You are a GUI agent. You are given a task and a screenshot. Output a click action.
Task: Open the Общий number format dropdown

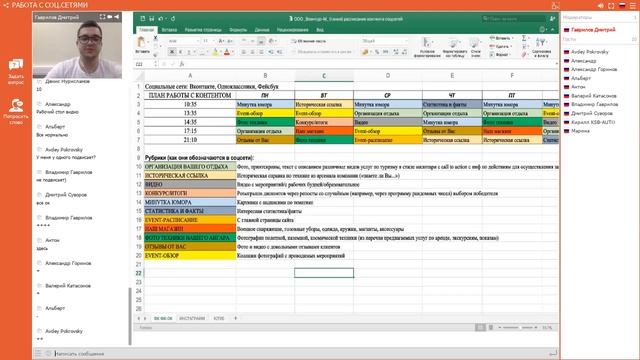click(385, 41)
